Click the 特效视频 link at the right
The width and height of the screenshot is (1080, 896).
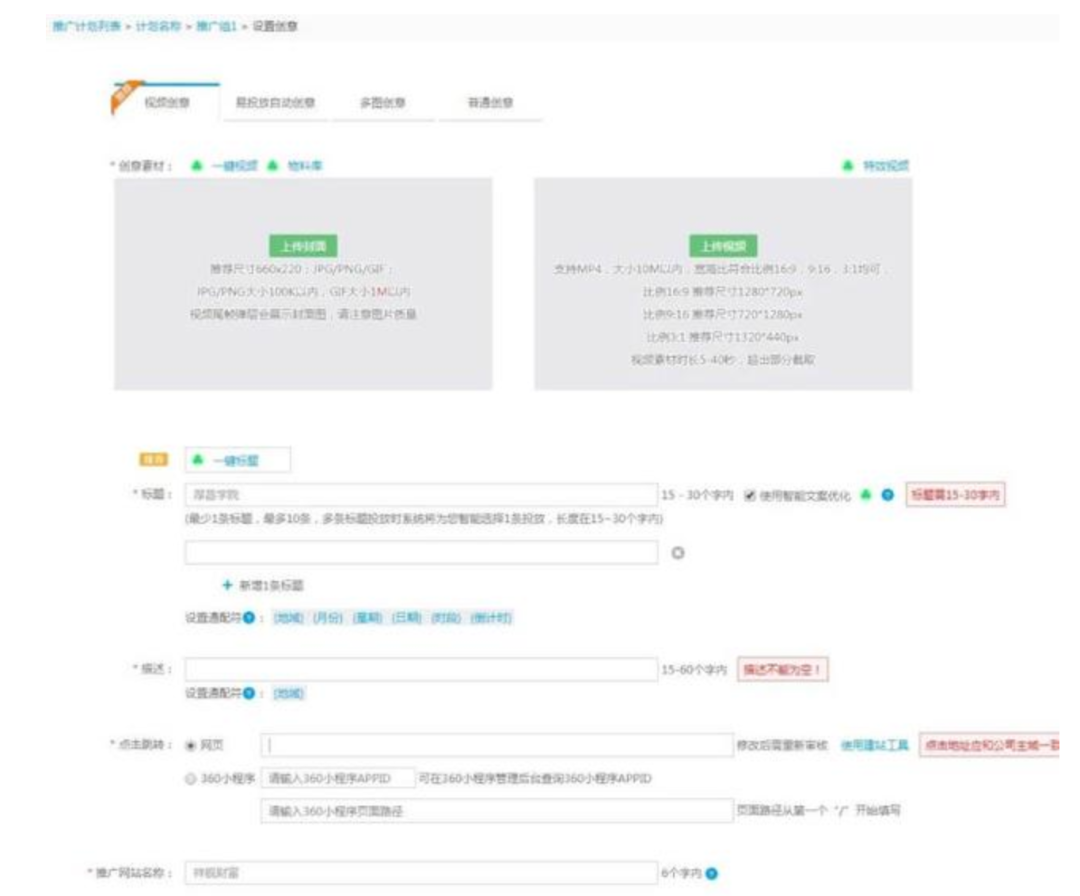tap(886, 166)
